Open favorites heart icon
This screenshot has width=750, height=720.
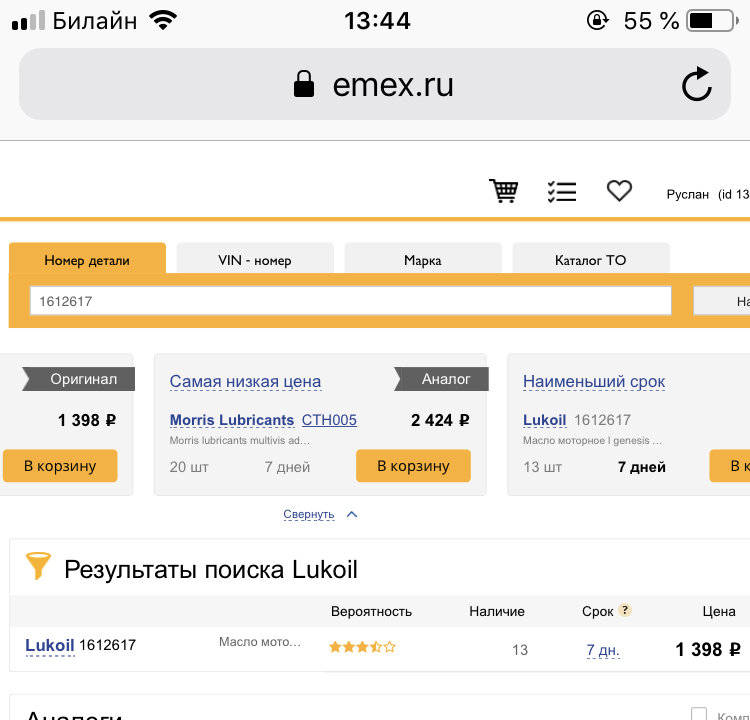(x=619, y=191)
